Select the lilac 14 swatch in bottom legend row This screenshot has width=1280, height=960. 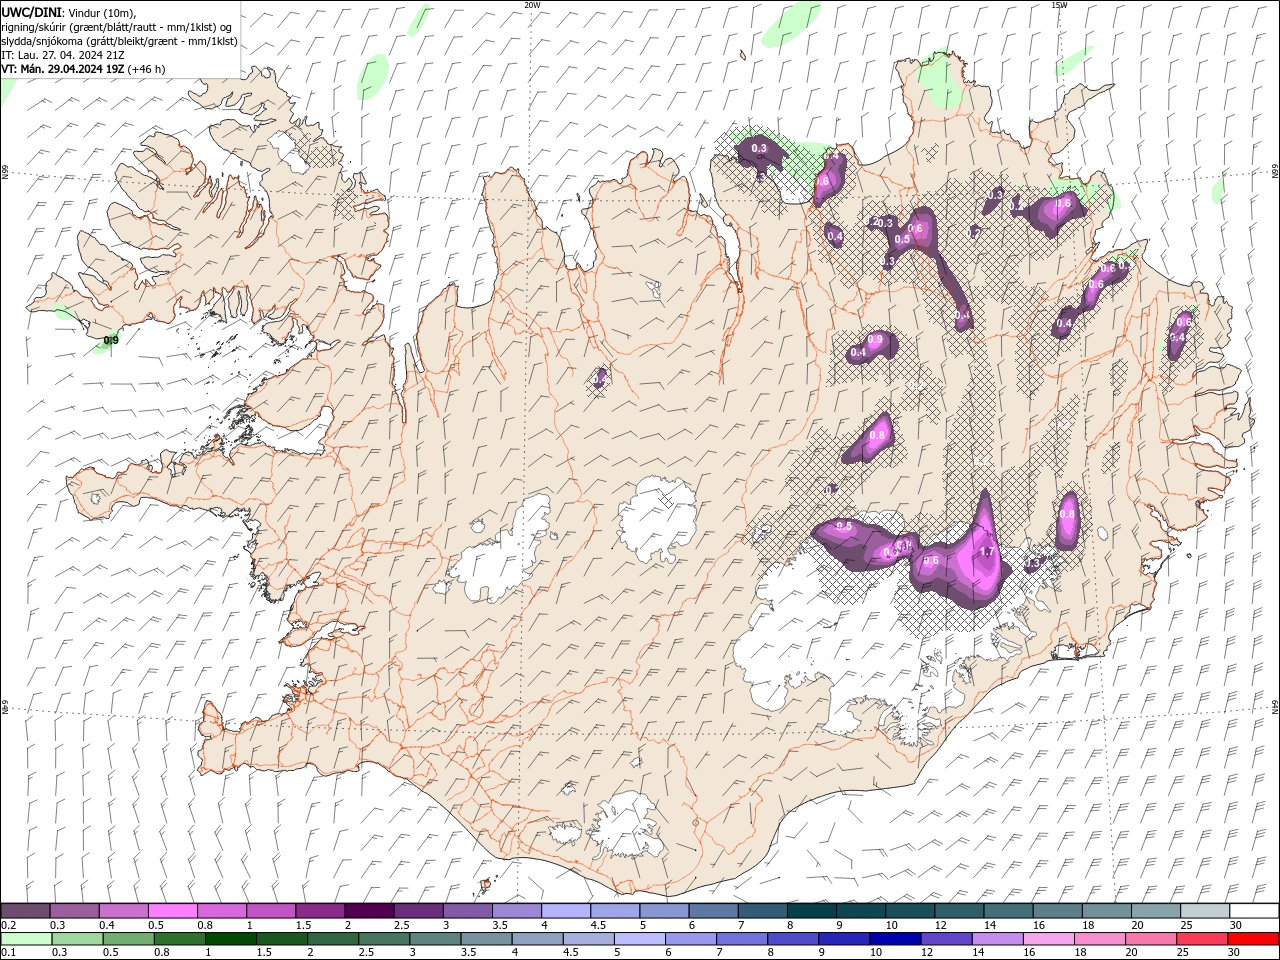pyautogui.click(x=997, y=939)
